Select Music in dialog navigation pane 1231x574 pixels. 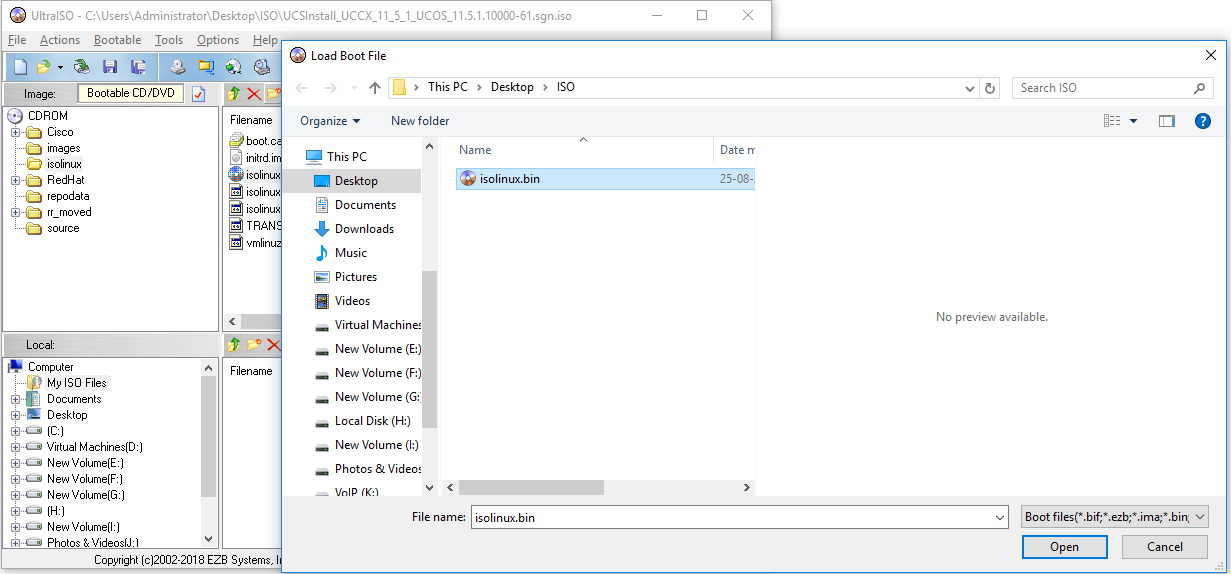pyautogui.click(x=351, y=253)
